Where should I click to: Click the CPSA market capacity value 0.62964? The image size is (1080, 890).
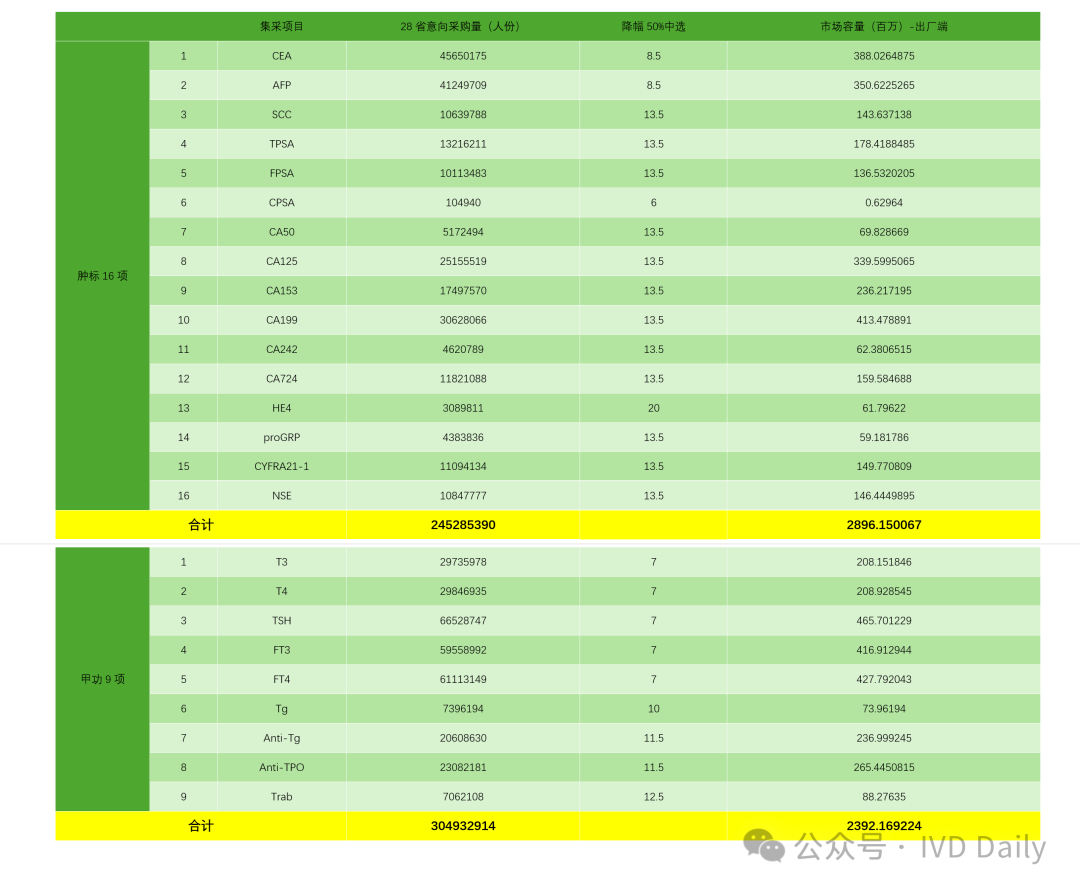[x=883, y=203]
